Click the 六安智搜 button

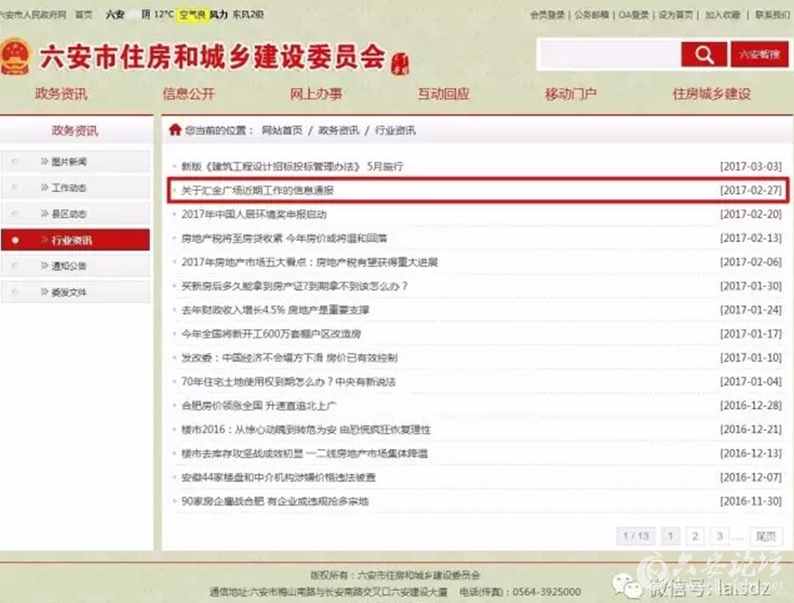point(759,54)
